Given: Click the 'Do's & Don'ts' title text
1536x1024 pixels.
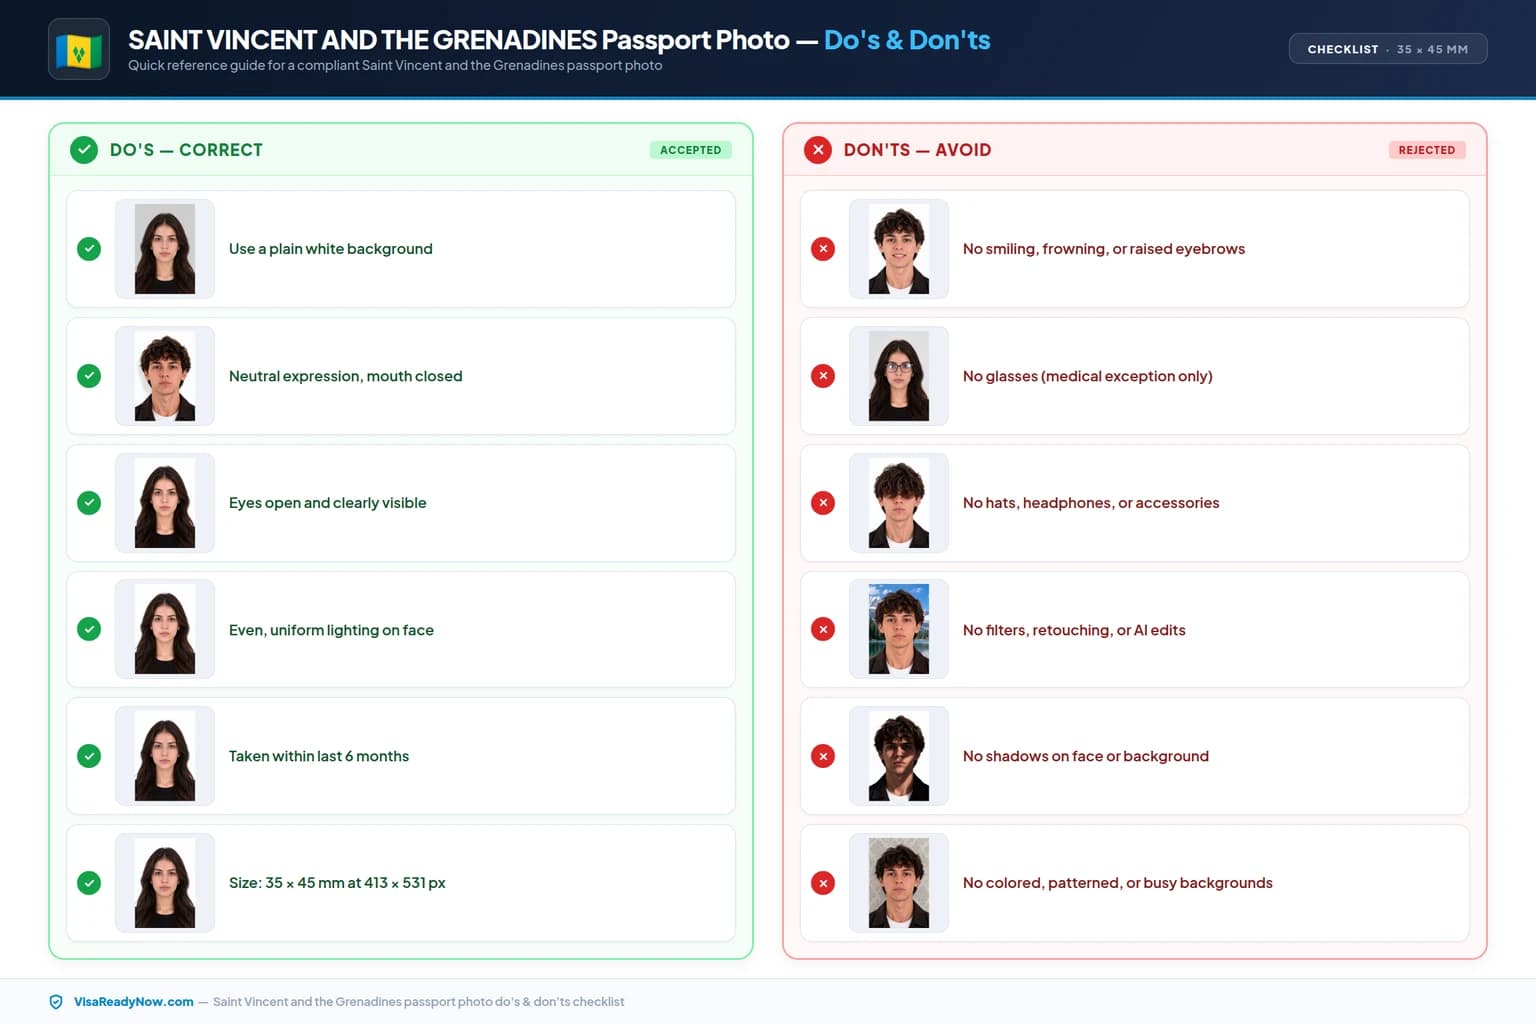Looking at the screenshot, I should click(907, 40).
